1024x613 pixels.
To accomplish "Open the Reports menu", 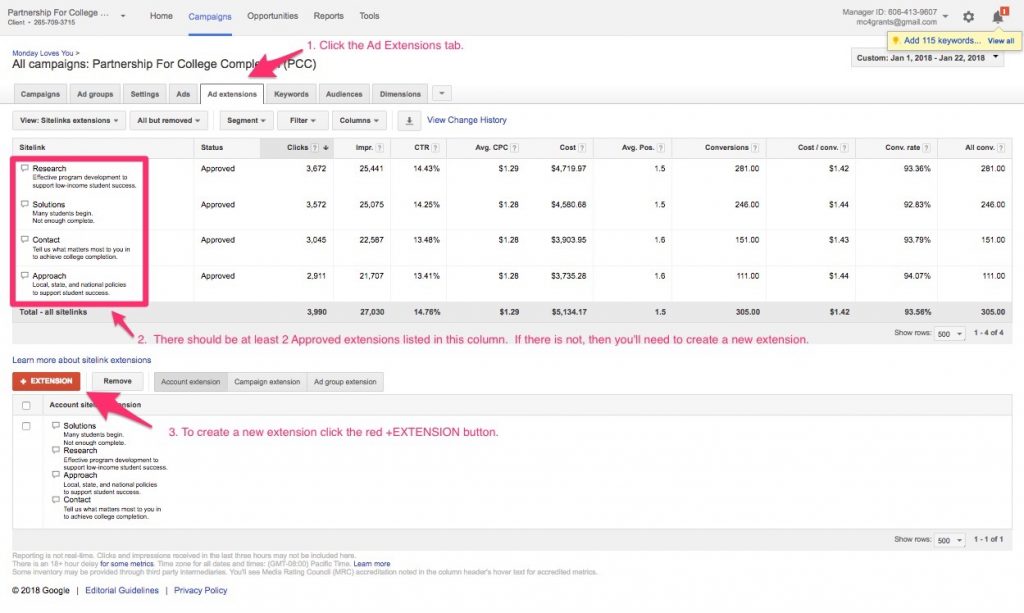I will [328, 16].
